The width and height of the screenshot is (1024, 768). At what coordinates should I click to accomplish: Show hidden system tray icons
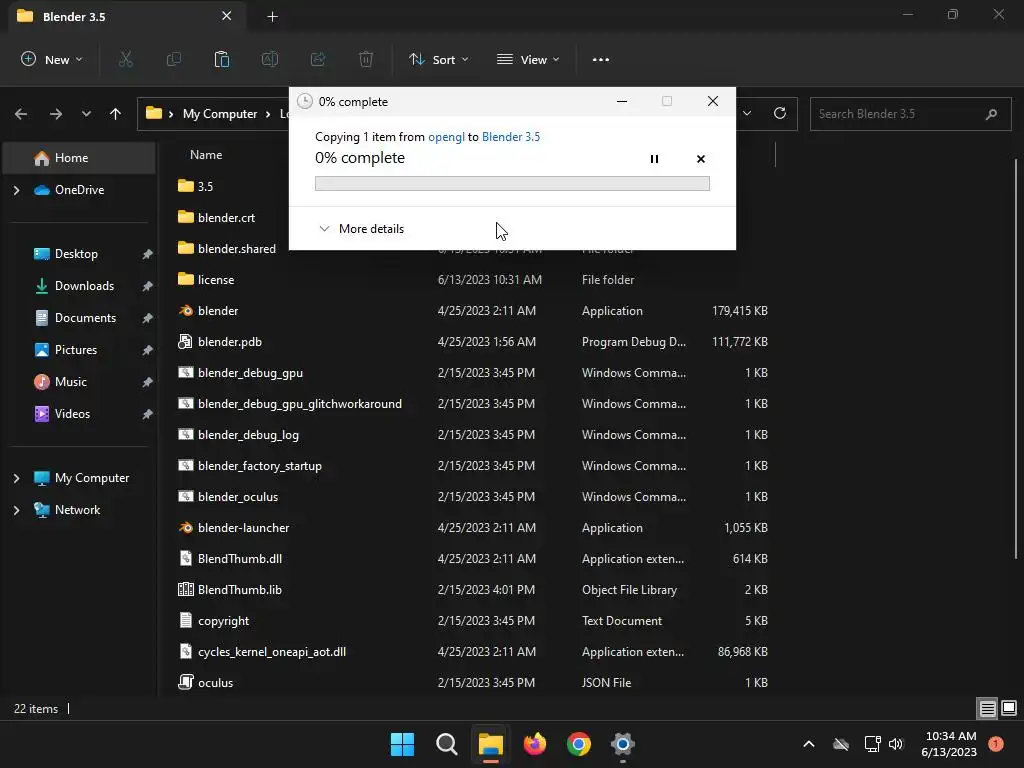pos(808,744)
